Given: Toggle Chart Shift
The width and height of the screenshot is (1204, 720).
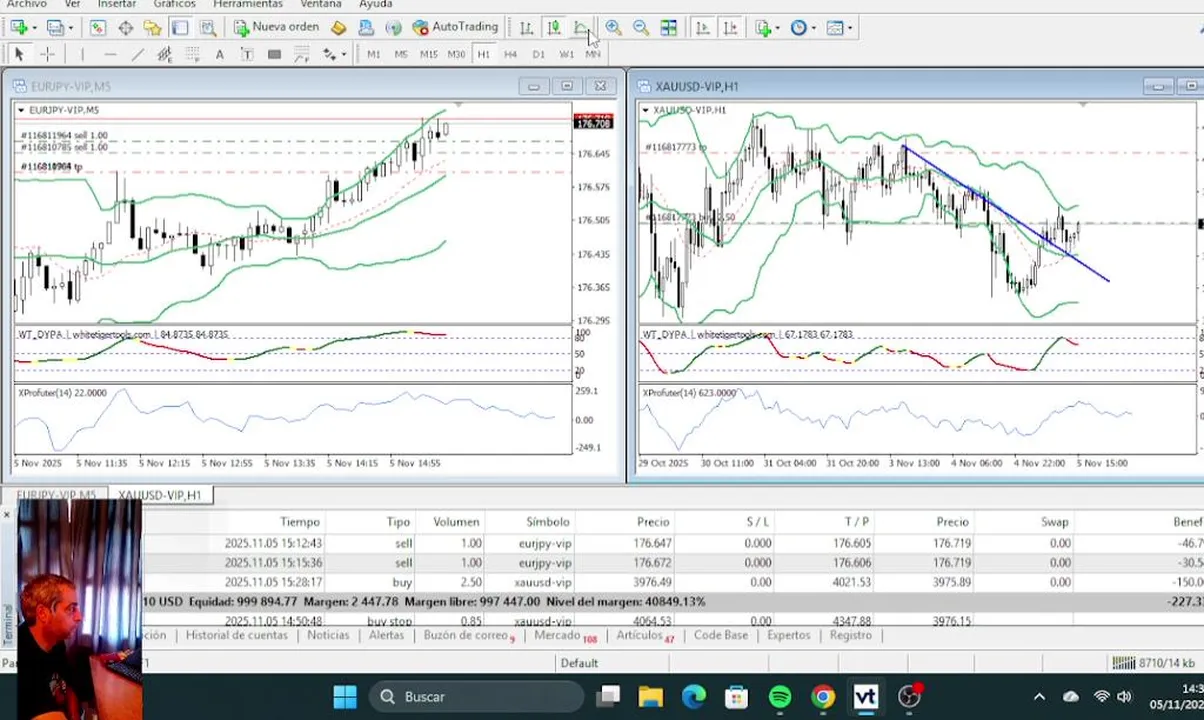Looking at the screenshot, I should tap(731, 27).
